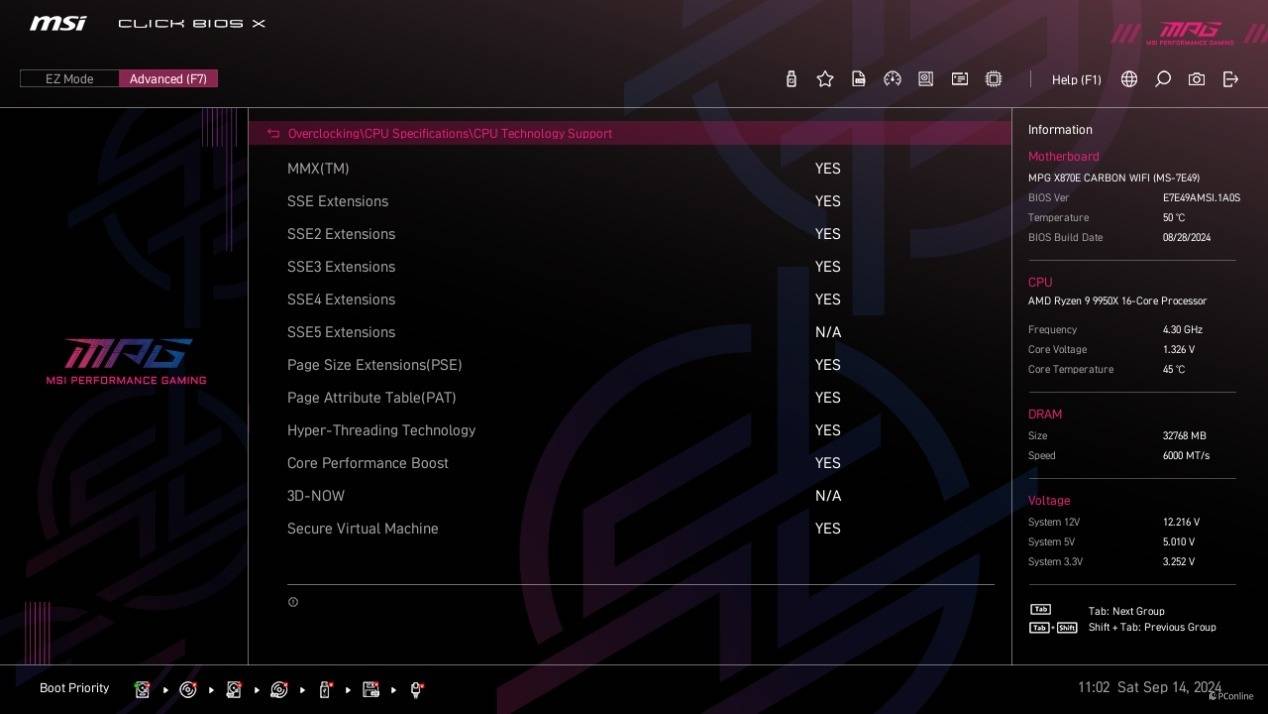Select the Advanced (F7) mode tab

click(168, 79)
